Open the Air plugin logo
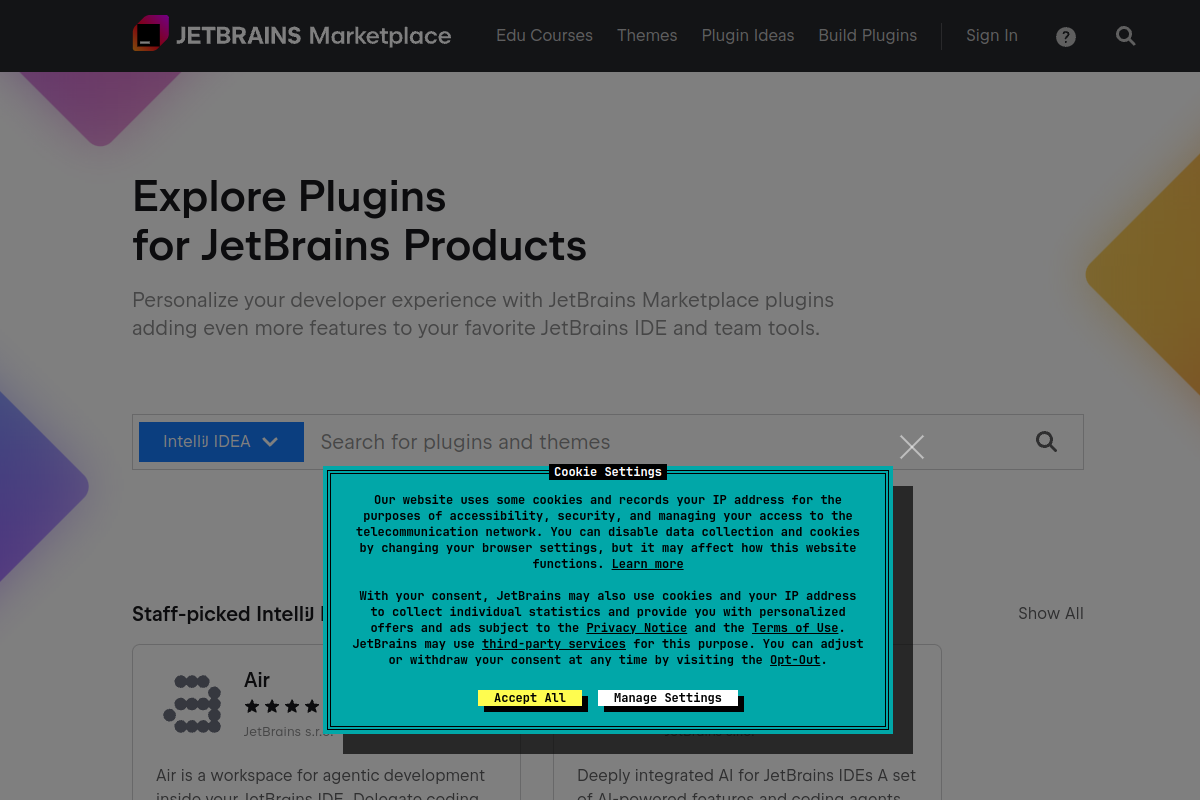 click(192, 703)
